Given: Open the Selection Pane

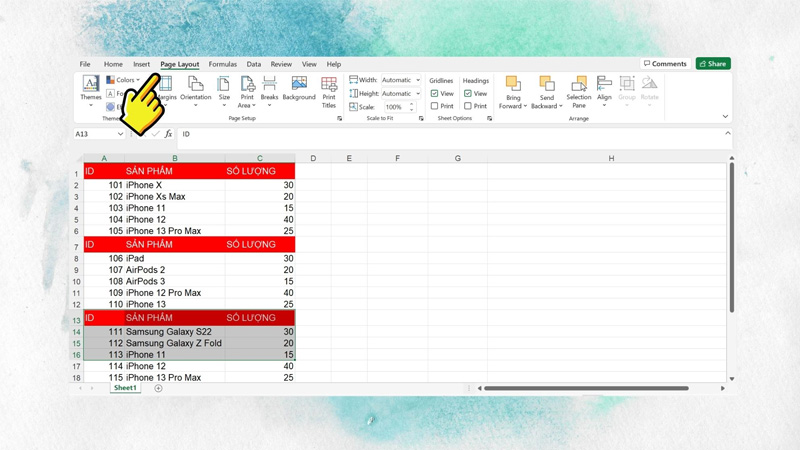Looking at the screenshot, I should pos(579,92).
